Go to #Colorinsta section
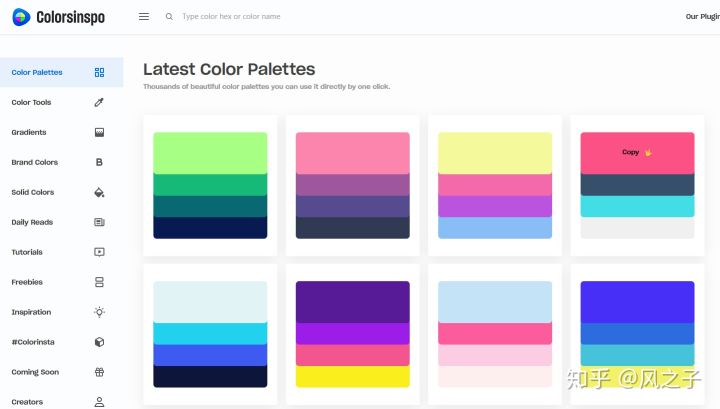Screen dimensions: 720x409 (x=33, y=342)
